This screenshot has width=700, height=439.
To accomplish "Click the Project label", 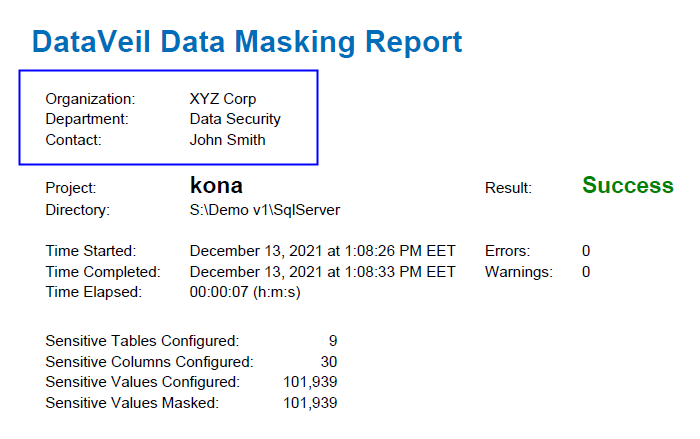I will pos(71,188).
